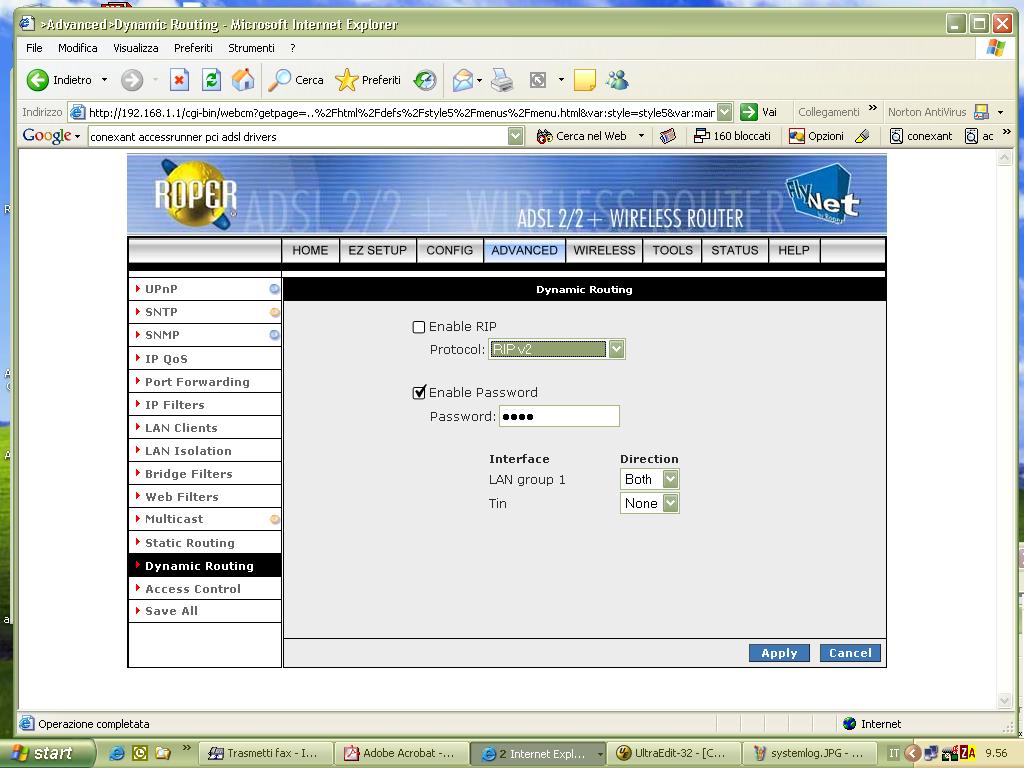Open the Cerca search icon

pyautogui.click(x=297, y=80)
